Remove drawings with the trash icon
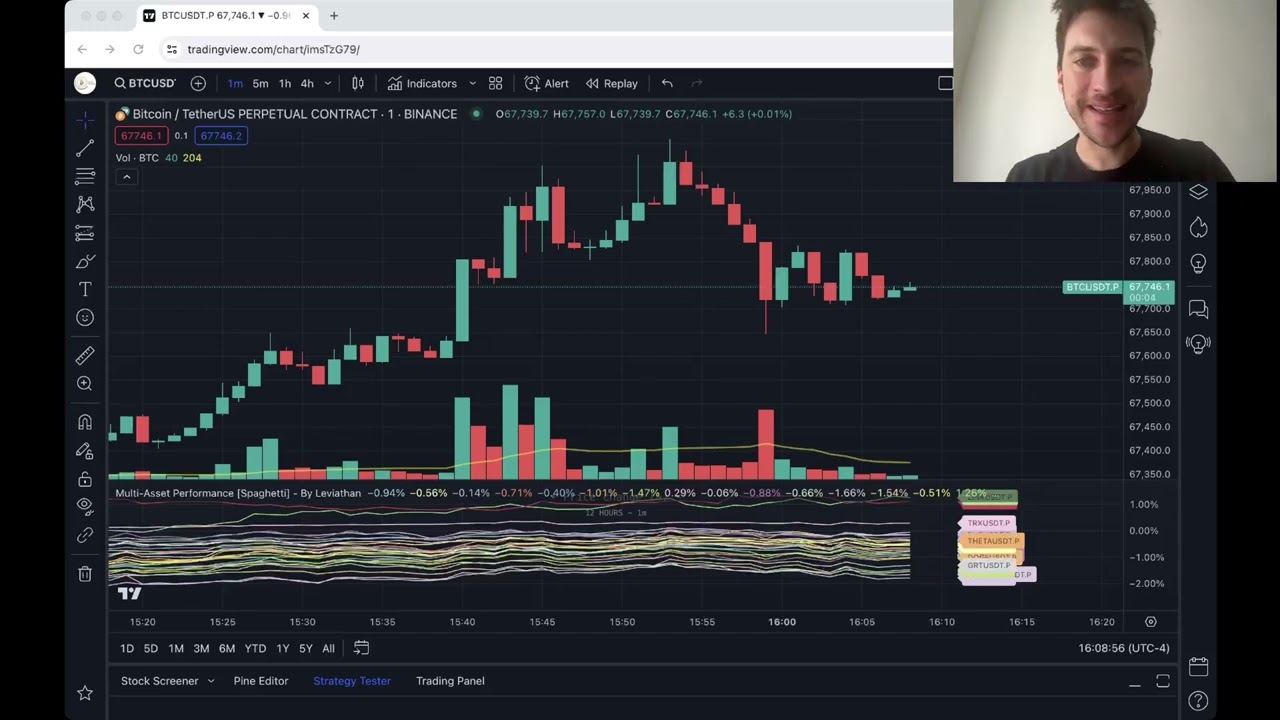The image size is (1280, 720). 85,574
